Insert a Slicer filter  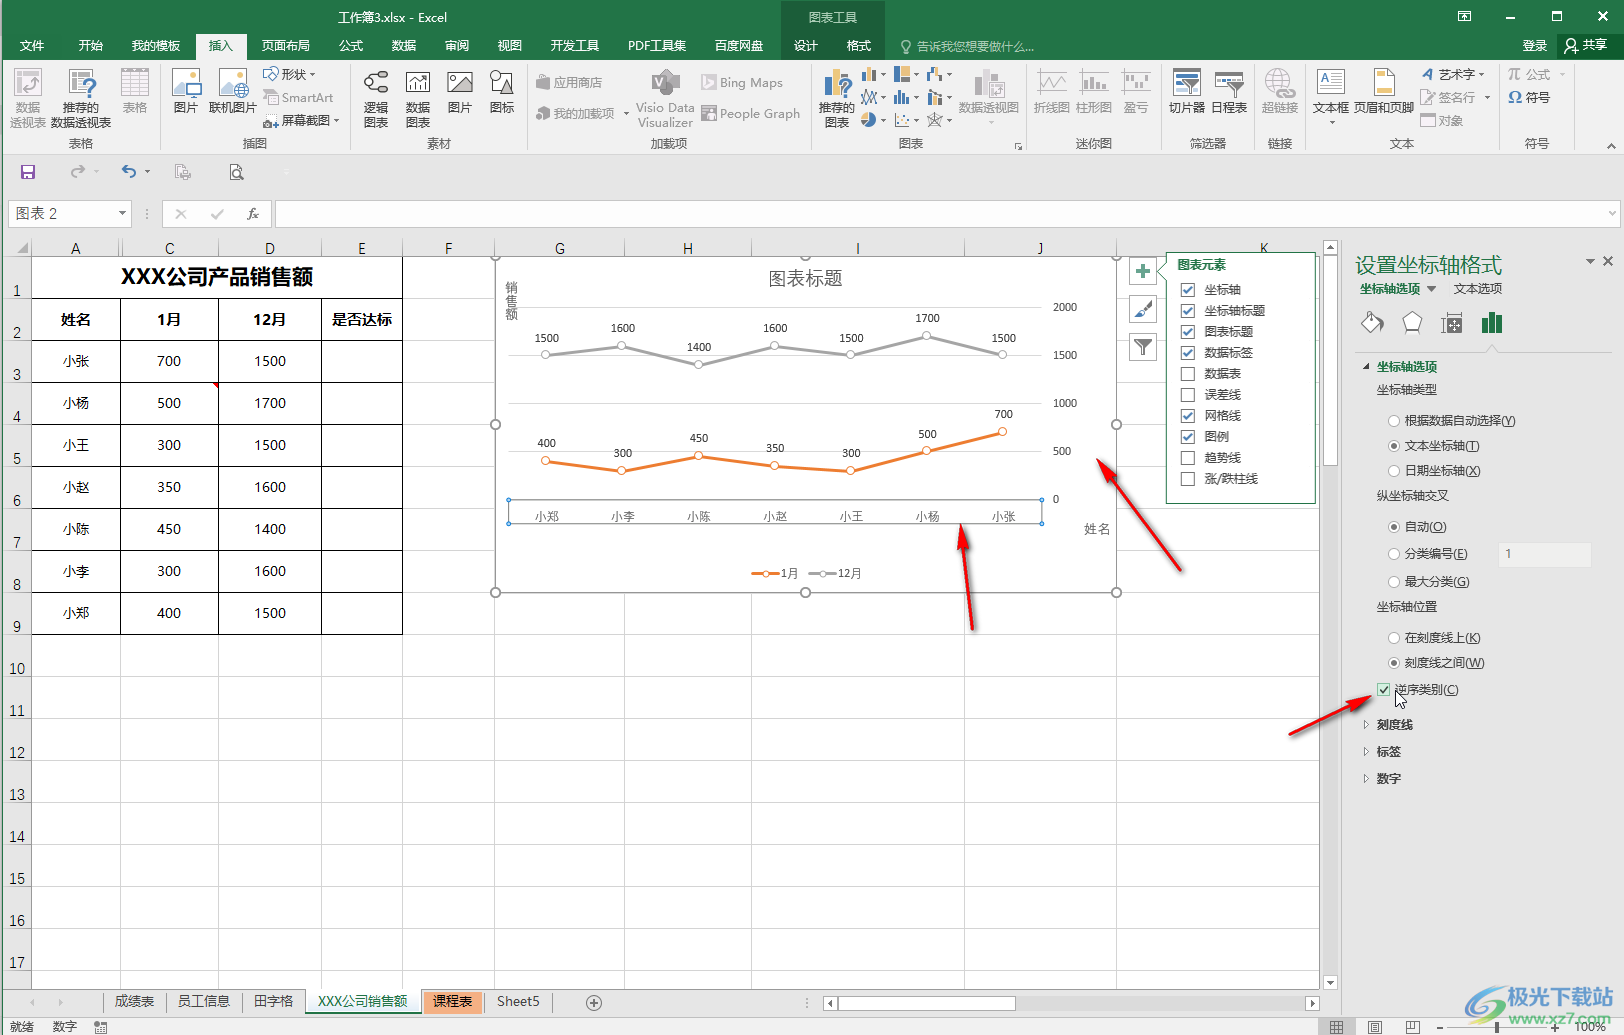(1187, 91)
